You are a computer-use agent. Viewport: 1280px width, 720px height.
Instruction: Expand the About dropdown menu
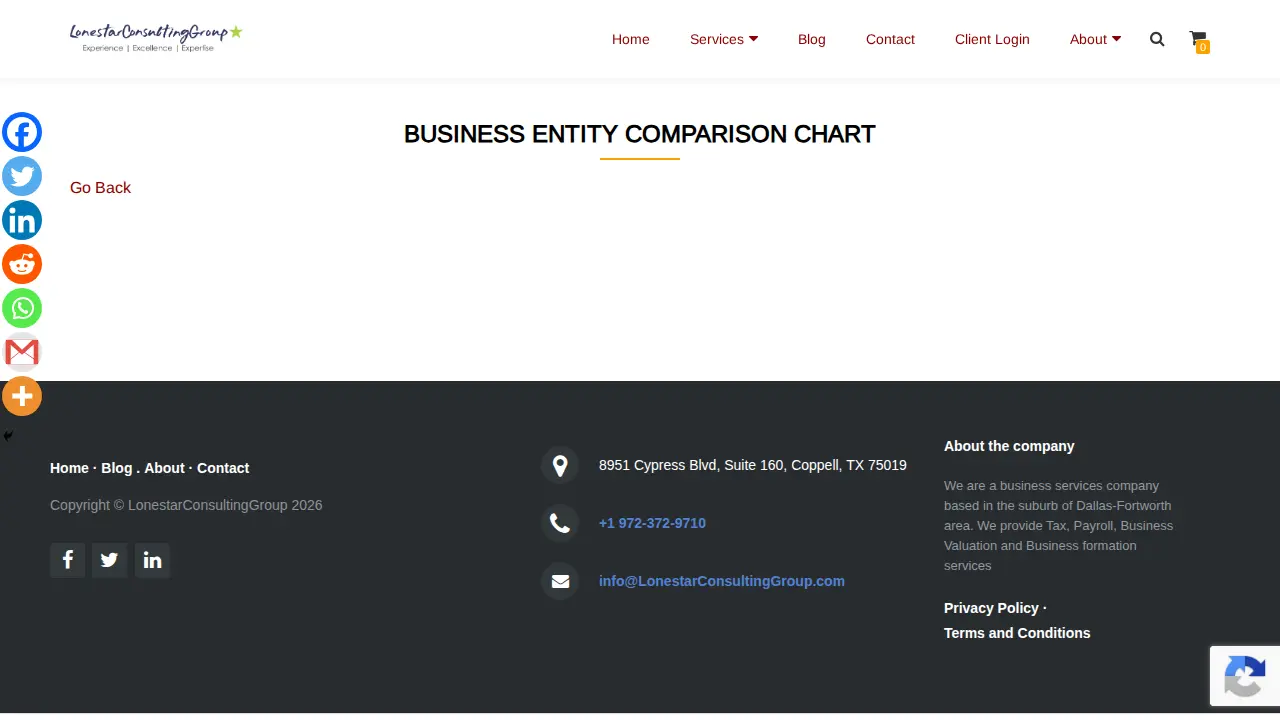tap(1095, 39)
